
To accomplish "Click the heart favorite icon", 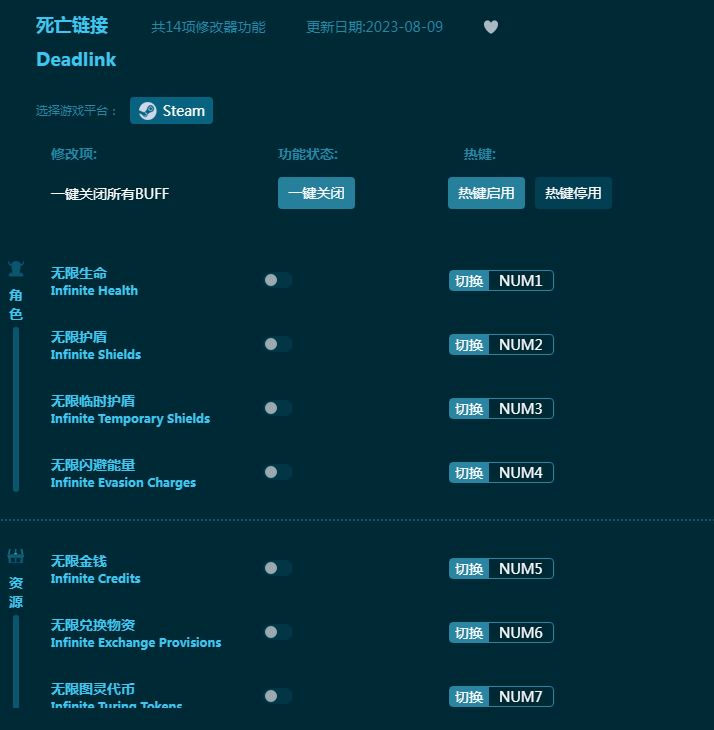I will (x=490, y=27).
